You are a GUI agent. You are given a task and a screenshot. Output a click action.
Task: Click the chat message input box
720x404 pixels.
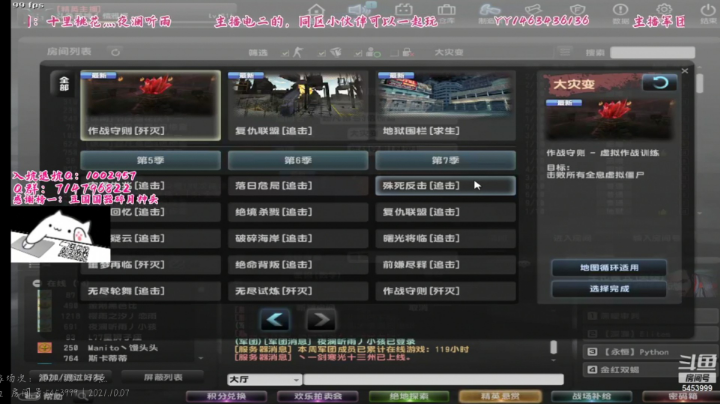click(433, 380)
